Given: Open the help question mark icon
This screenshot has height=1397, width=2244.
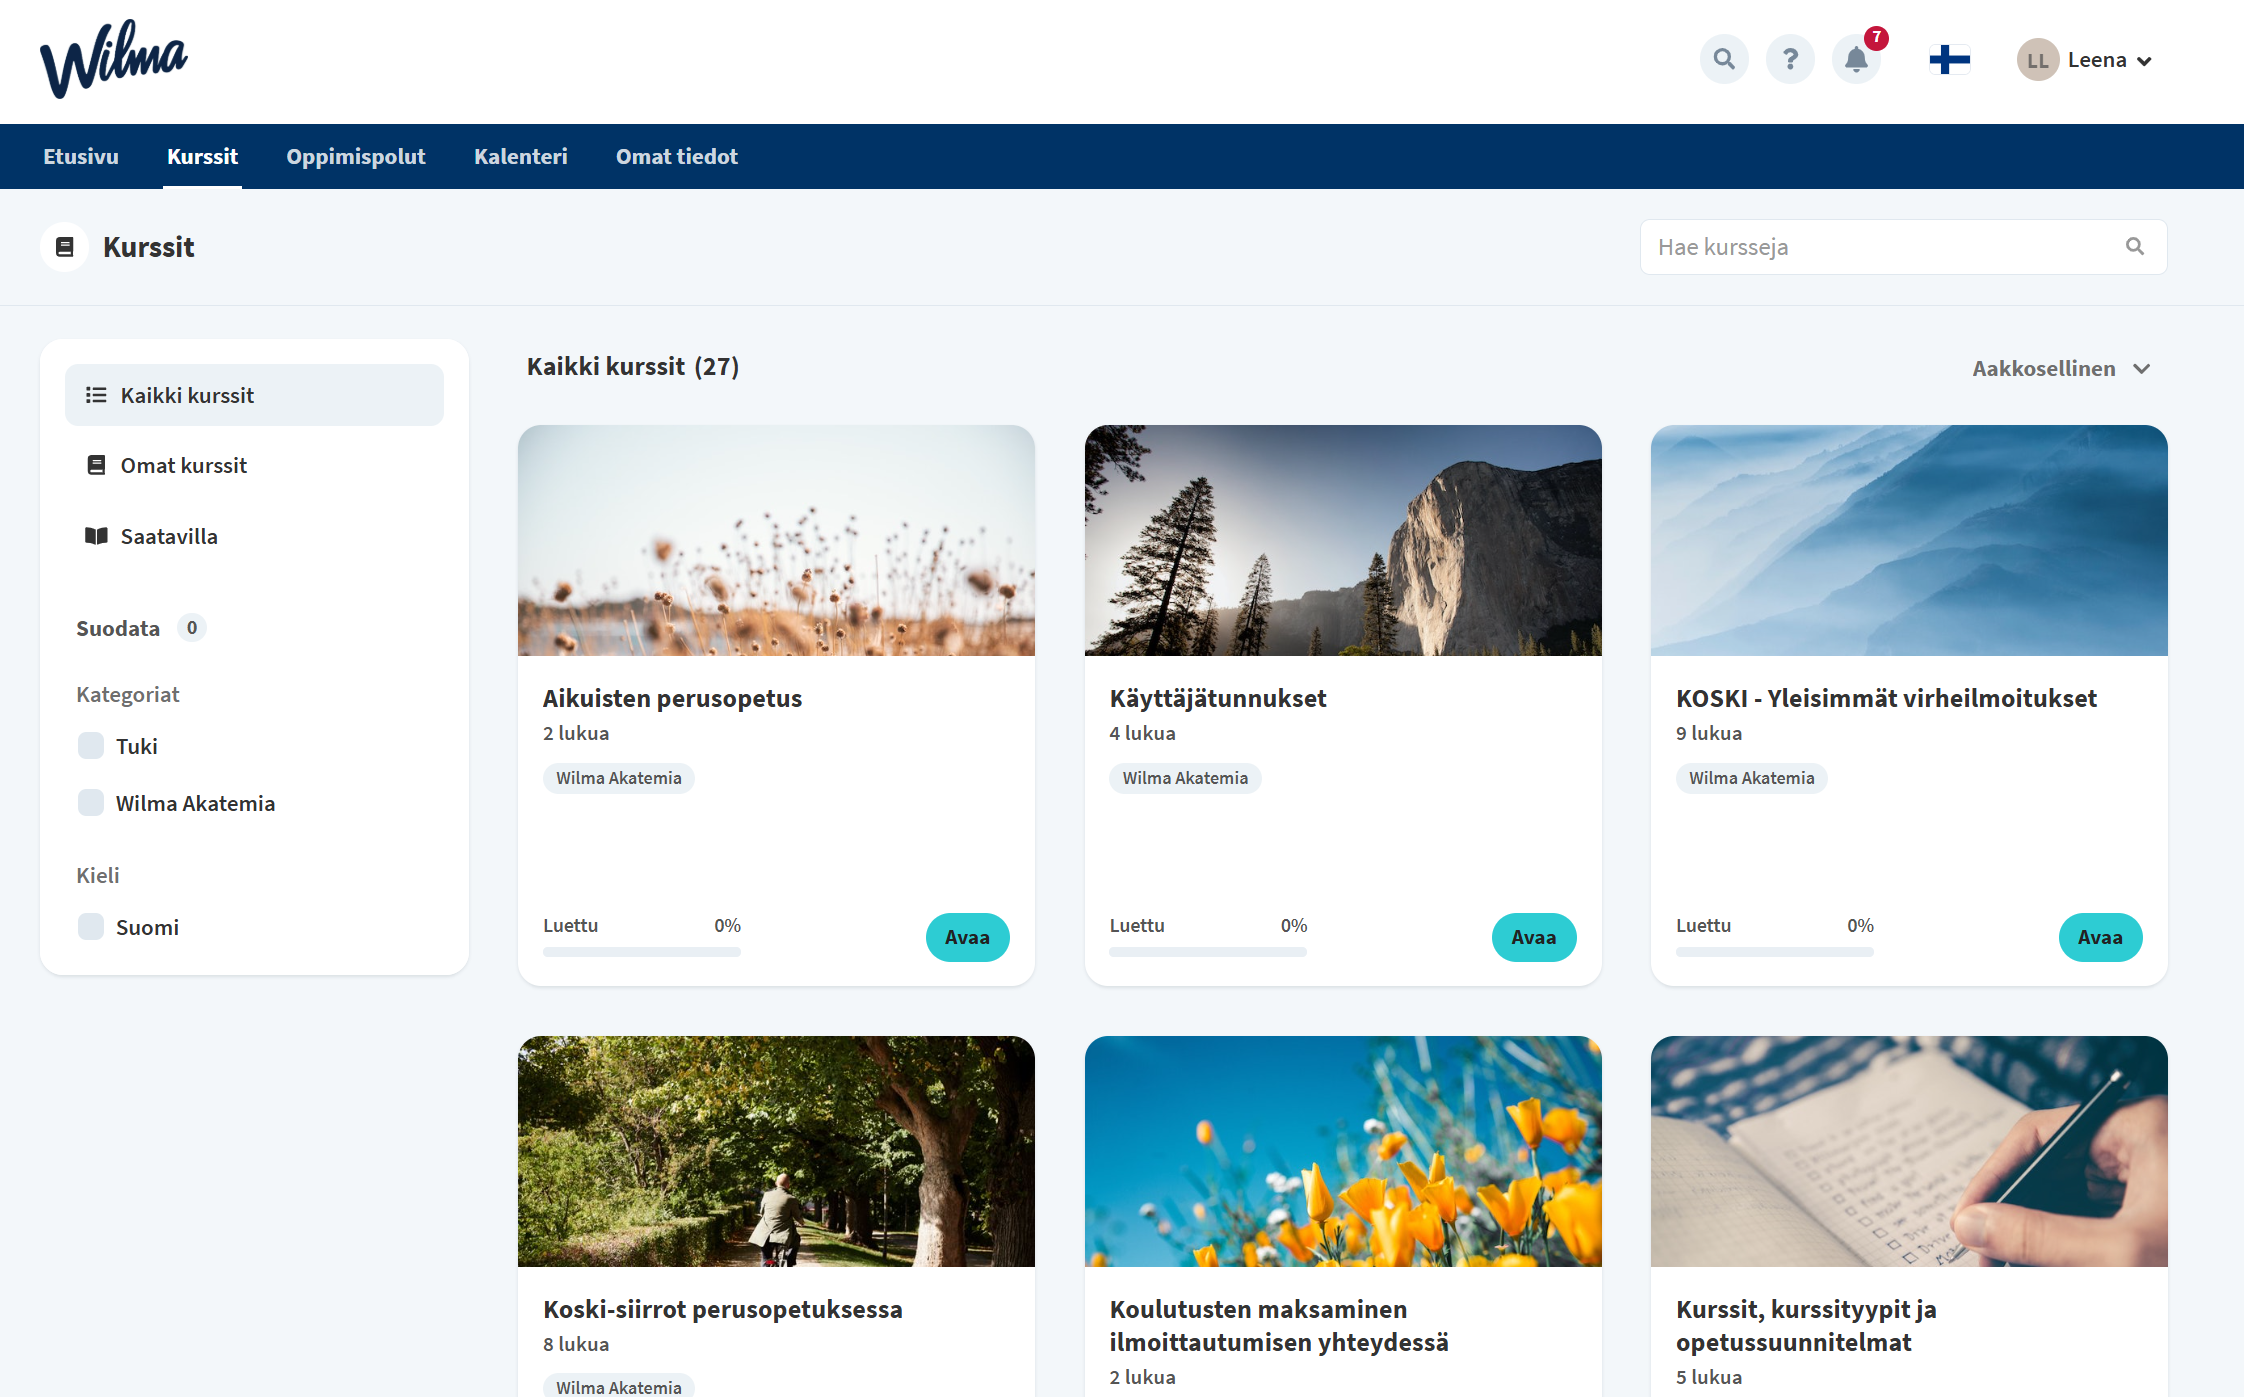Looking at the screenshot, I should click(x=1790, y=60).
